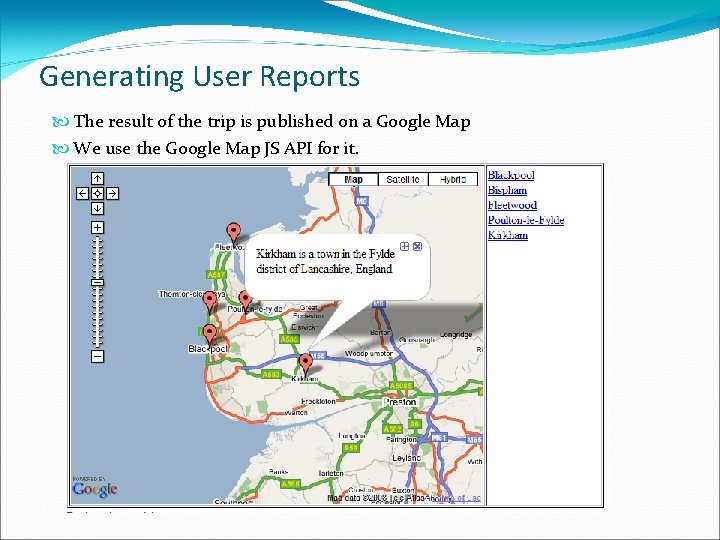
Task: Switch to Map view tab
Action: click(354, 180)
